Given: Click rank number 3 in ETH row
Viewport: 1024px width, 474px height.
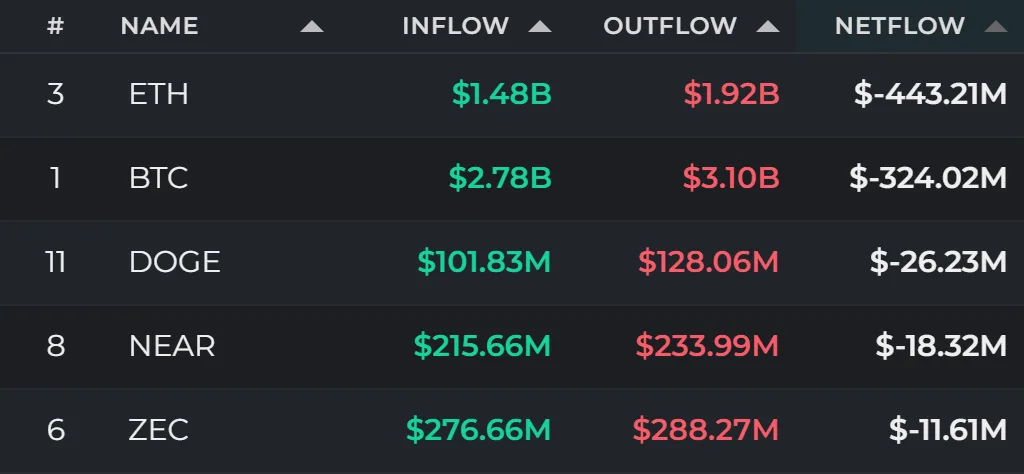Looking at the screenshot, I should pos(56,95).
